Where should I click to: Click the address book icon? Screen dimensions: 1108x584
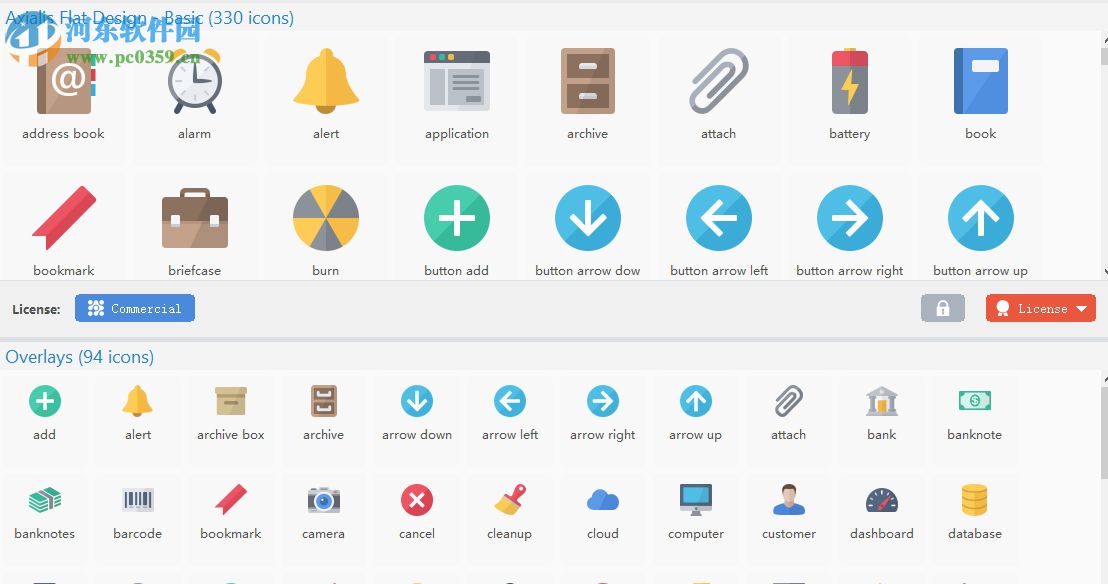pos(63,81)
